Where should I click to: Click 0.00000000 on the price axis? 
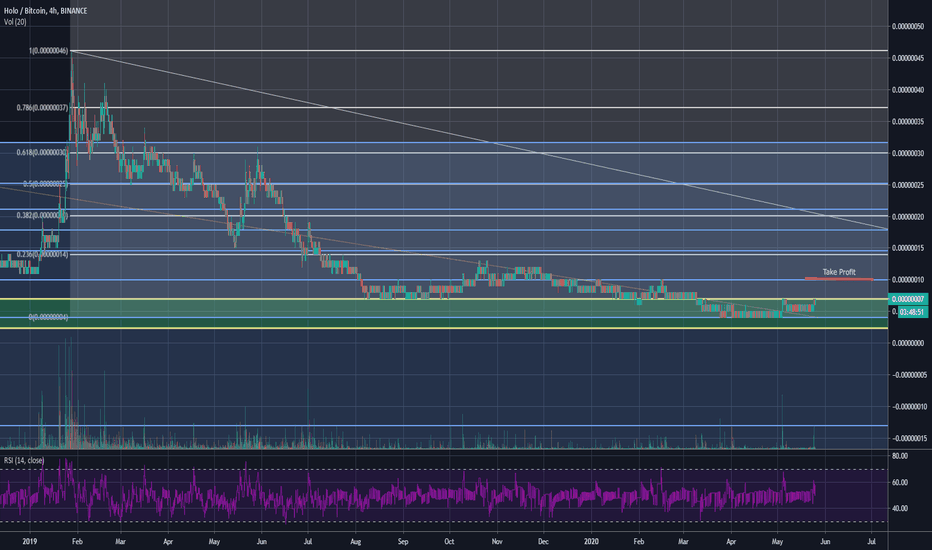coord(908,343)
